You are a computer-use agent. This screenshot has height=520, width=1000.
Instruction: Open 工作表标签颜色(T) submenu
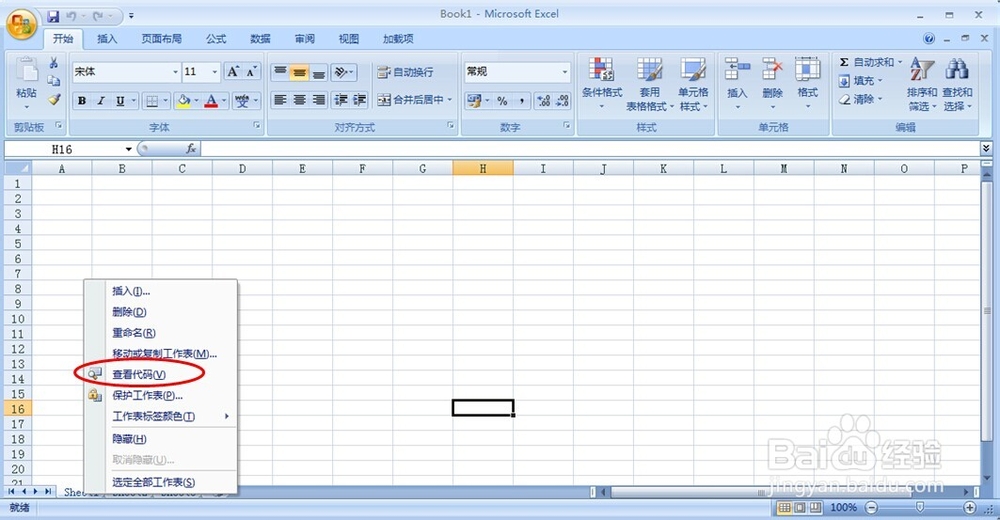click(x=161, y=417)
